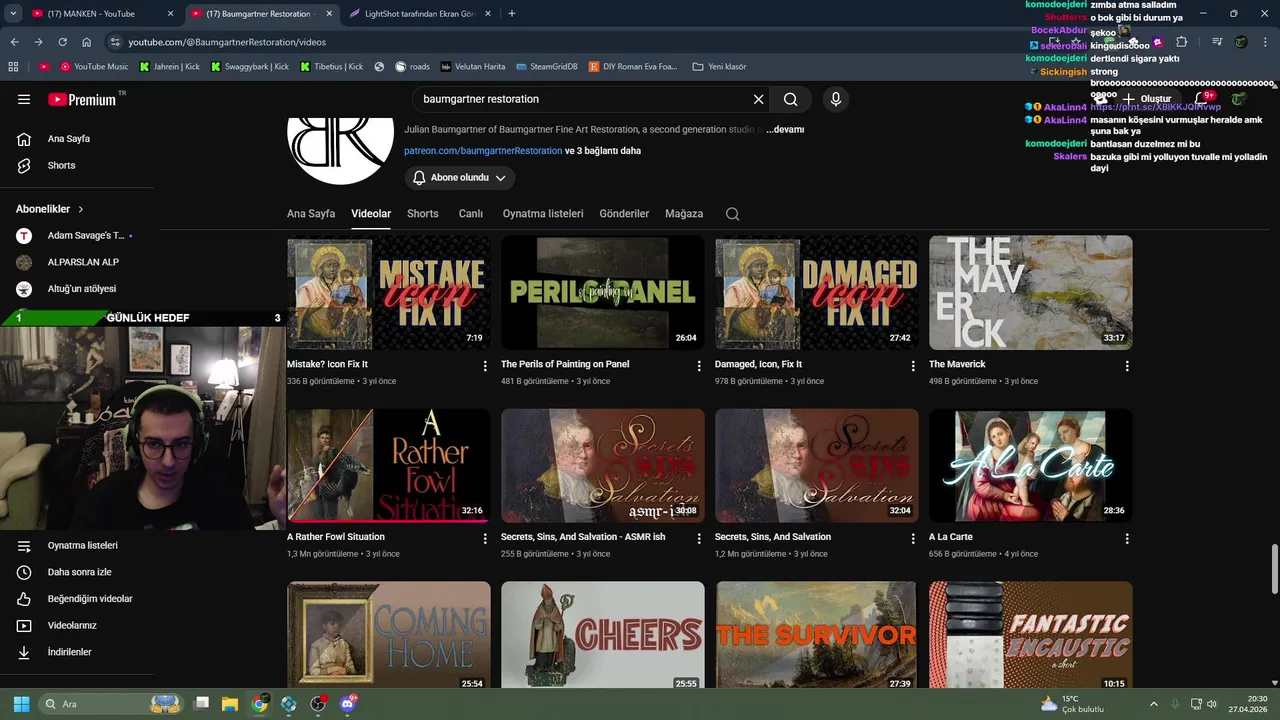Open Discord from the taskbar
The height and width of the screenshot is (720, 1280).
tap(347, 704)
